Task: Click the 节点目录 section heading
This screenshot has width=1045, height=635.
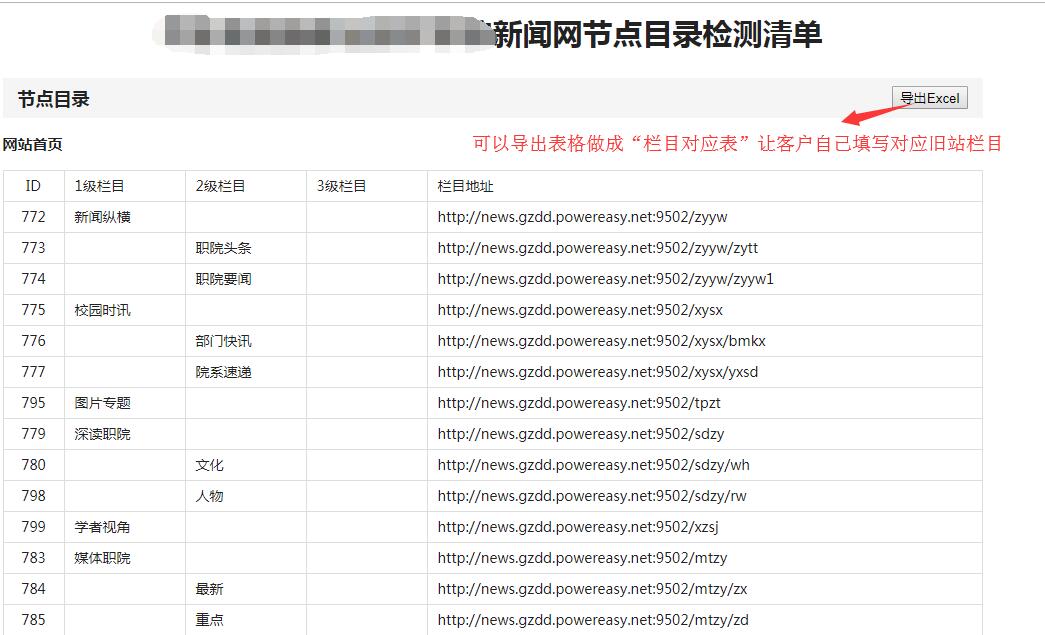Action: point(54,99)
